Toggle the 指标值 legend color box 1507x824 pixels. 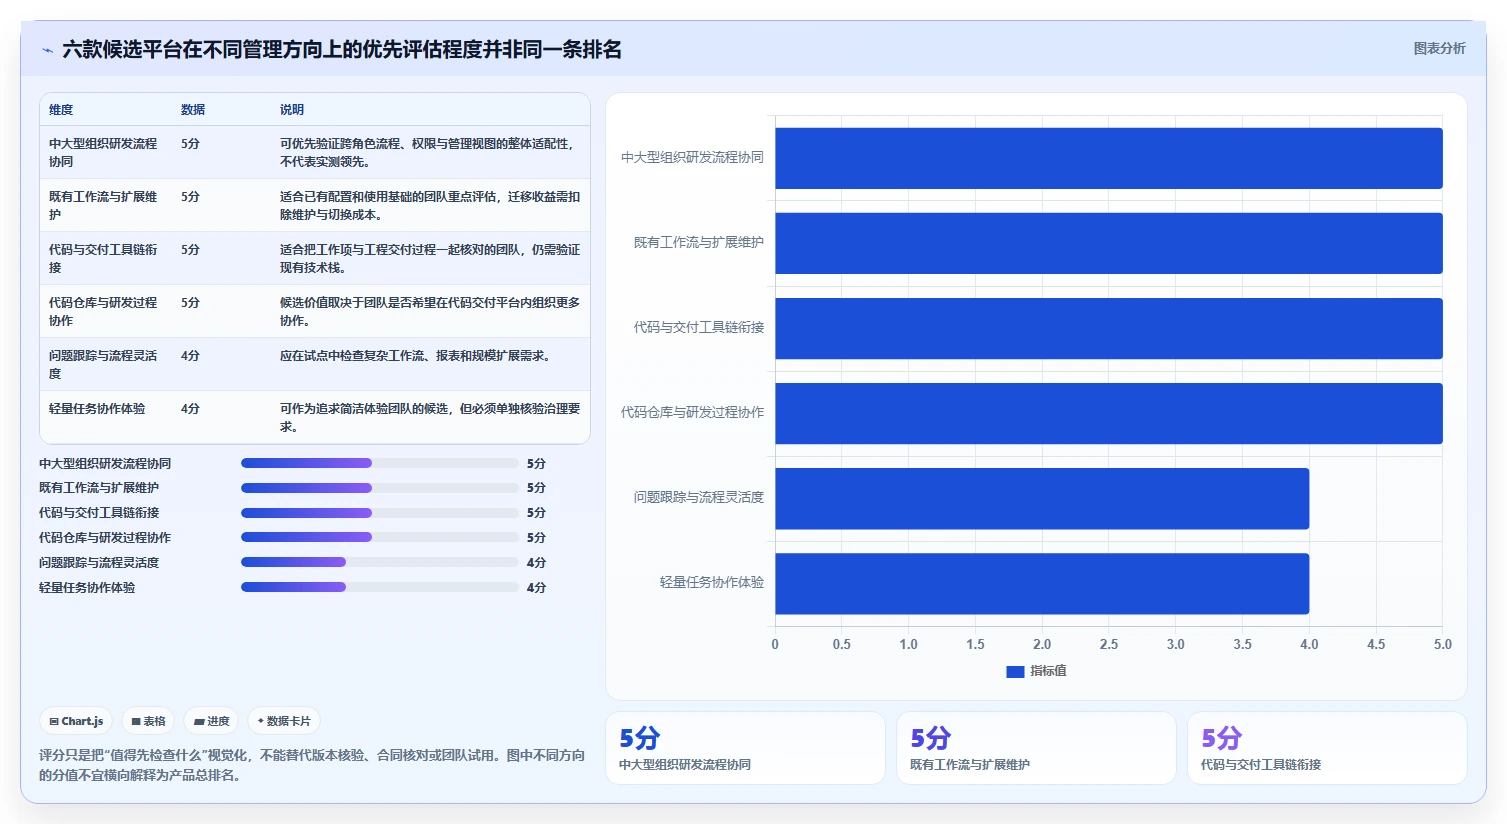1015,672
